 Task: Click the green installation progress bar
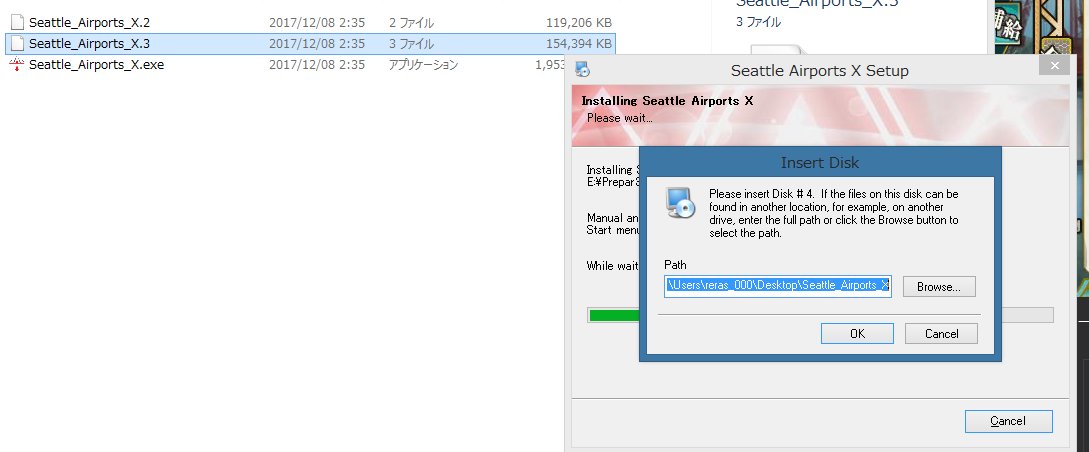click(x=614, y=315)
